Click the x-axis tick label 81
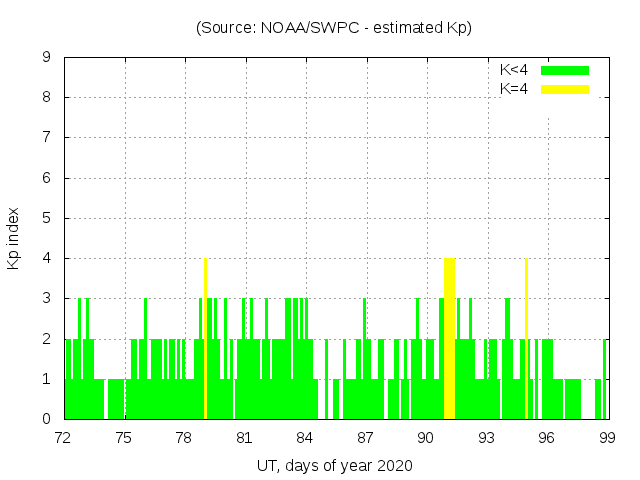This screenshot has width=640, height=480. (x=244, y=438)
